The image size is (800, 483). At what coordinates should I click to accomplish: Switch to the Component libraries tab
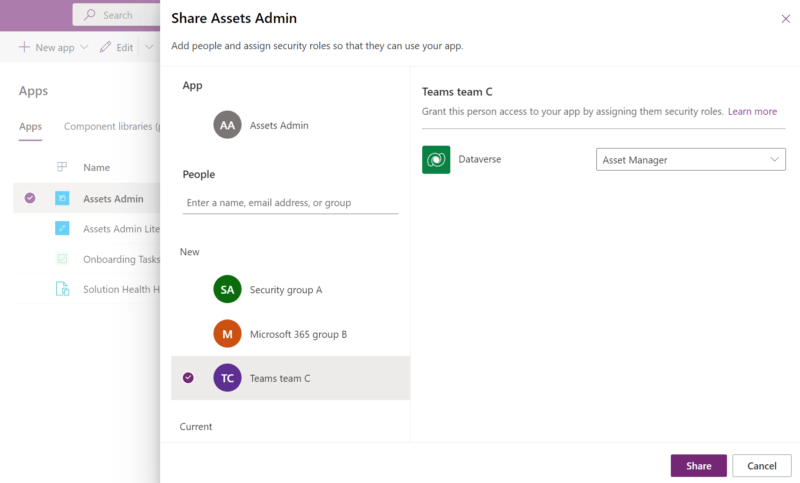[x=112, y=126]
